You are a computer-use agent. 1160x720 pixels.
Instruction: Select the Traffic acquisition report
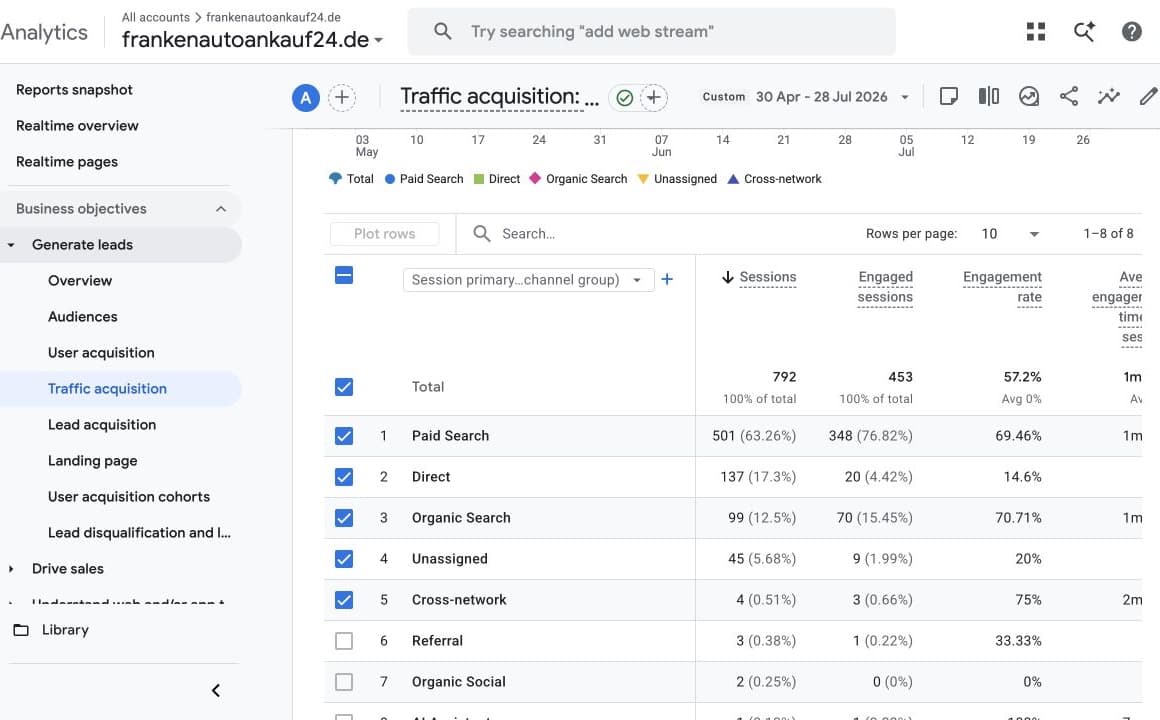click(x=107, y=389)
